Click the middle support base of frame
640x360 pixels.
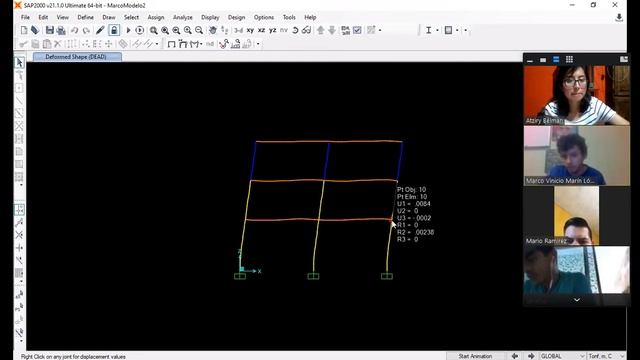point(313,276)
